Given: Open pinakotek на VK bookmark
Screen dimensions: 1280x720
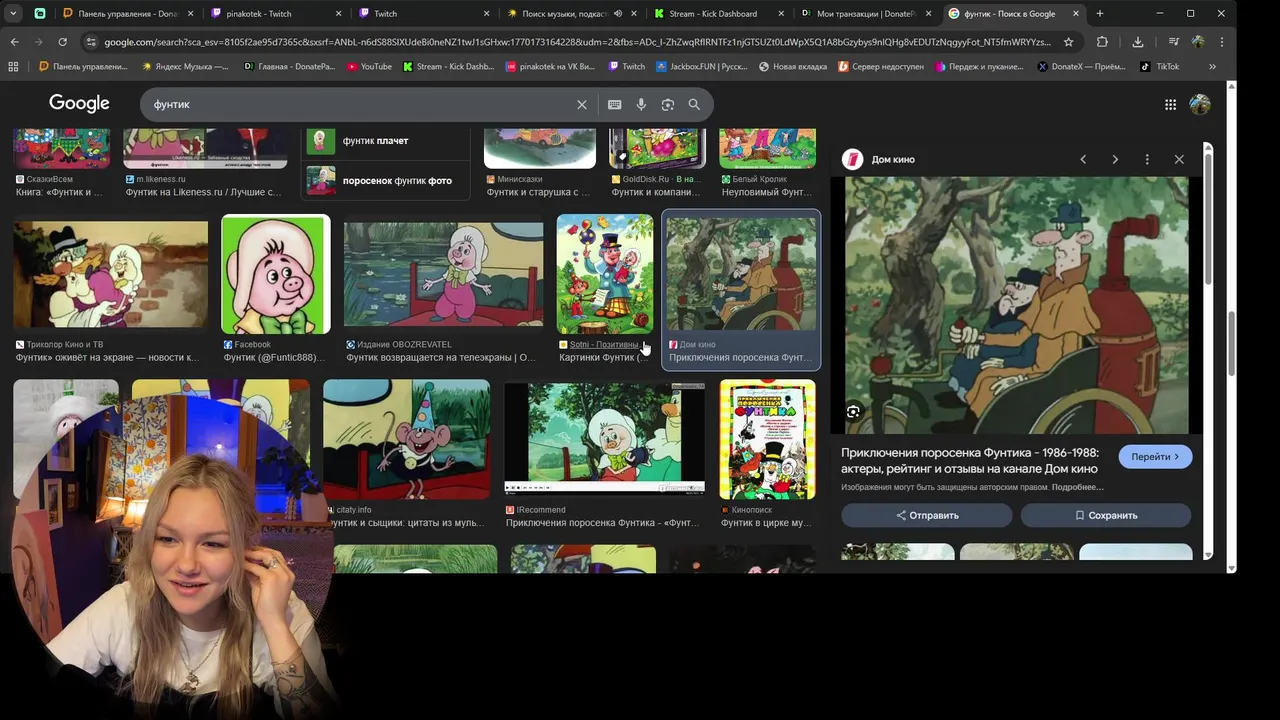Looking at the screenshot, I should (x=550, y=66).
